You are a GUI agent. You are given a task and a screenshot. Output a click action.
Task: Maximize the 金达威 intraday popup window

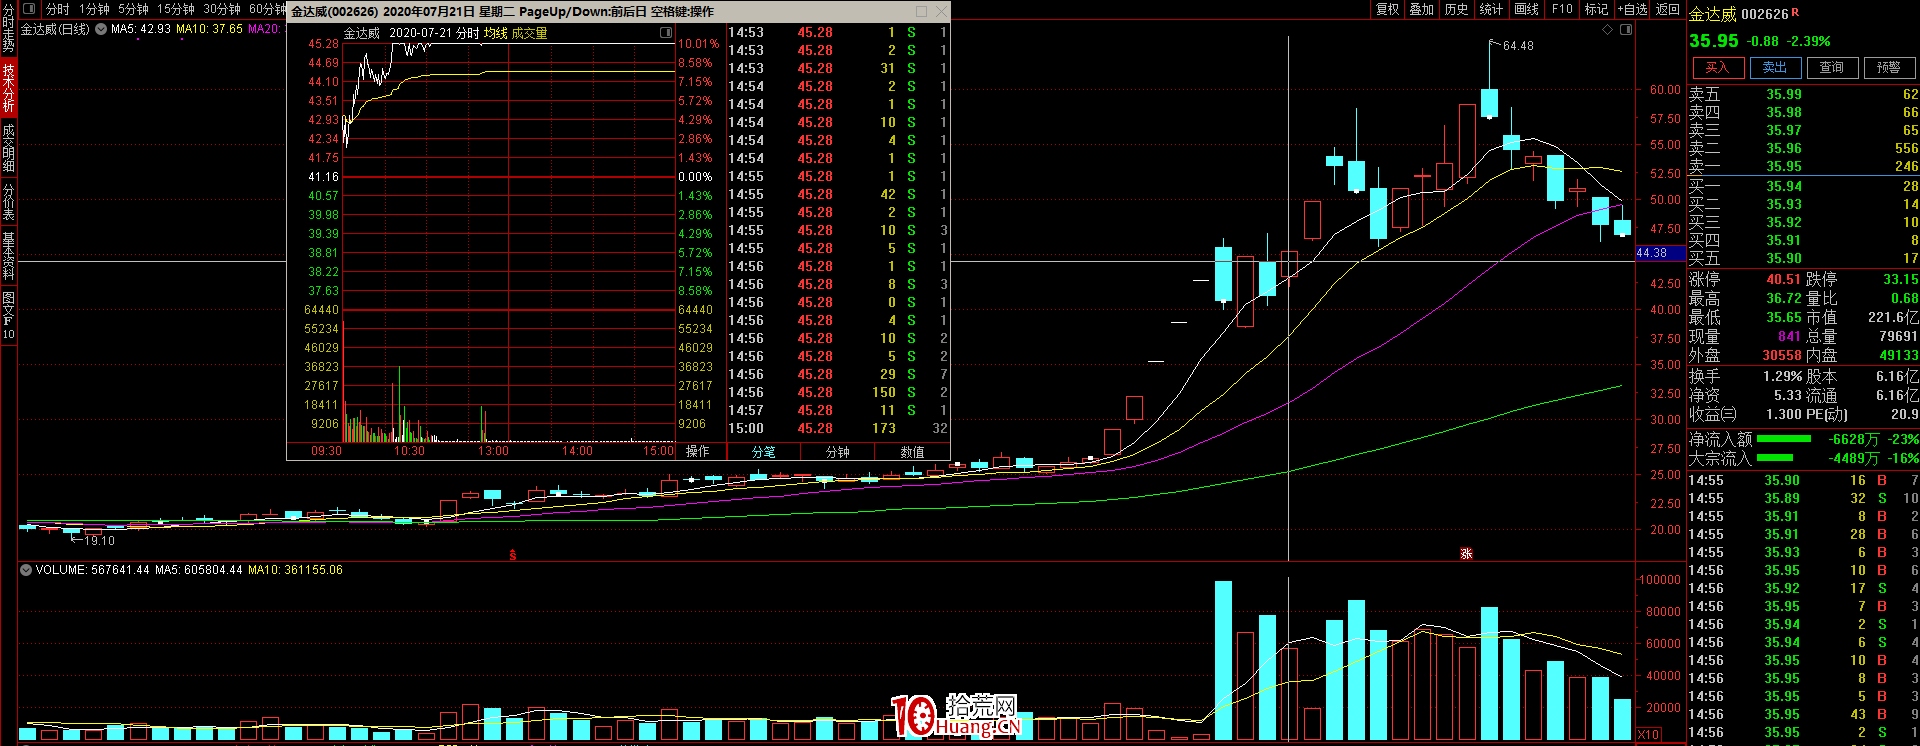pyautogui.click(x=919, y=12)
